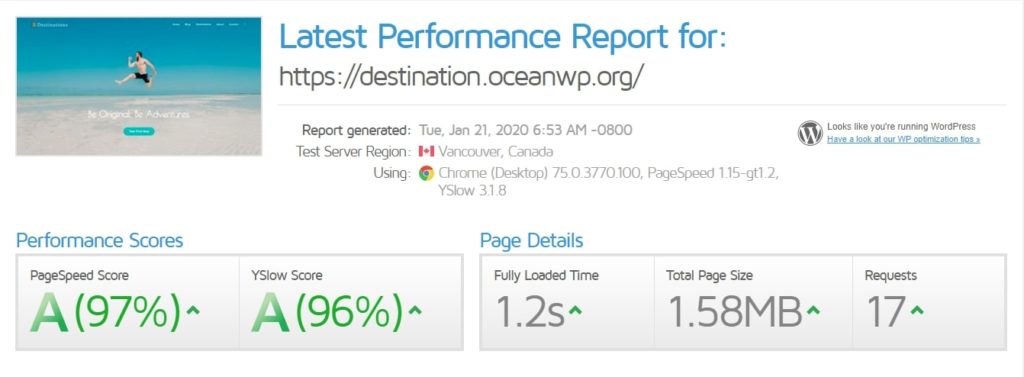The image size is (1024, 377).
Task: Click the Report generated label
Action: point(357,130)
